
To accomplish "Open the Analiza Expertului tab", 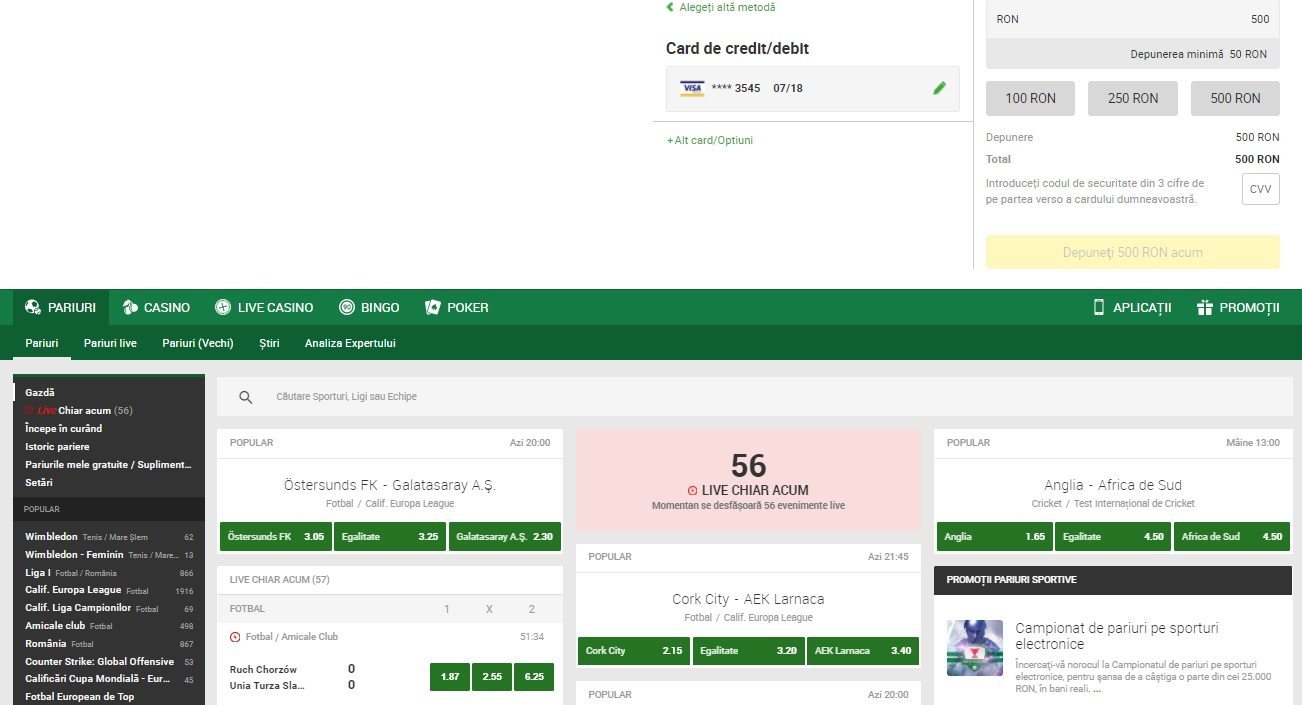I will (x=350, y=343).
